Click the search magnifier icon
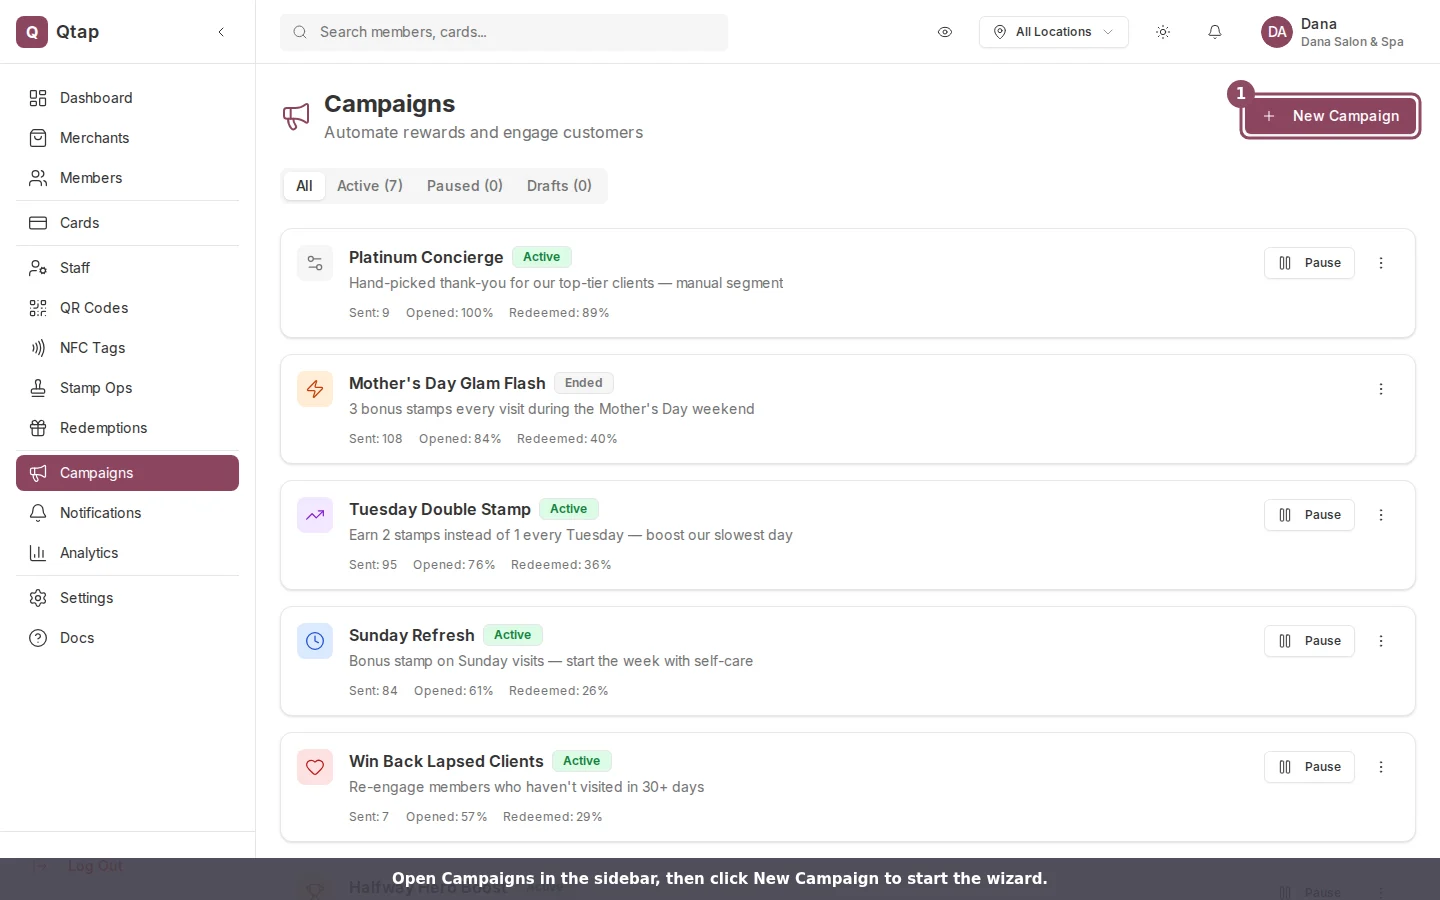 (300, 32)
